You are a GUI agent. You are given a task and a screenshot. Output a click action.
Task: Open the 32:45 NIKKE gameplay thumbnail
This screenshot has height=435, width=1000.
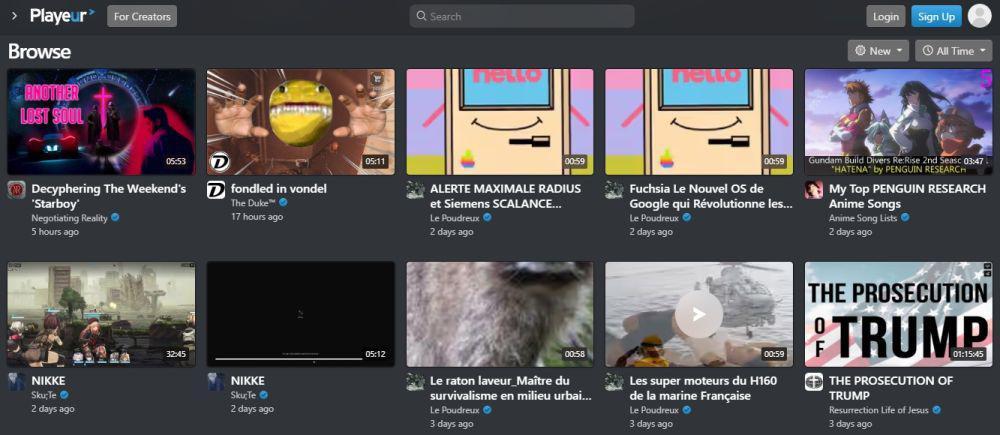point(101,314)
